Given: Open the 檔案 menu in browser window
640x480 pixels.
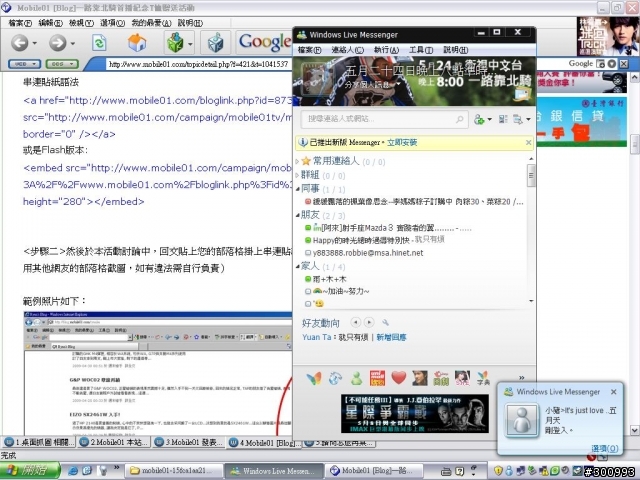Looking at the screenshot, I should tap(20, 23).
